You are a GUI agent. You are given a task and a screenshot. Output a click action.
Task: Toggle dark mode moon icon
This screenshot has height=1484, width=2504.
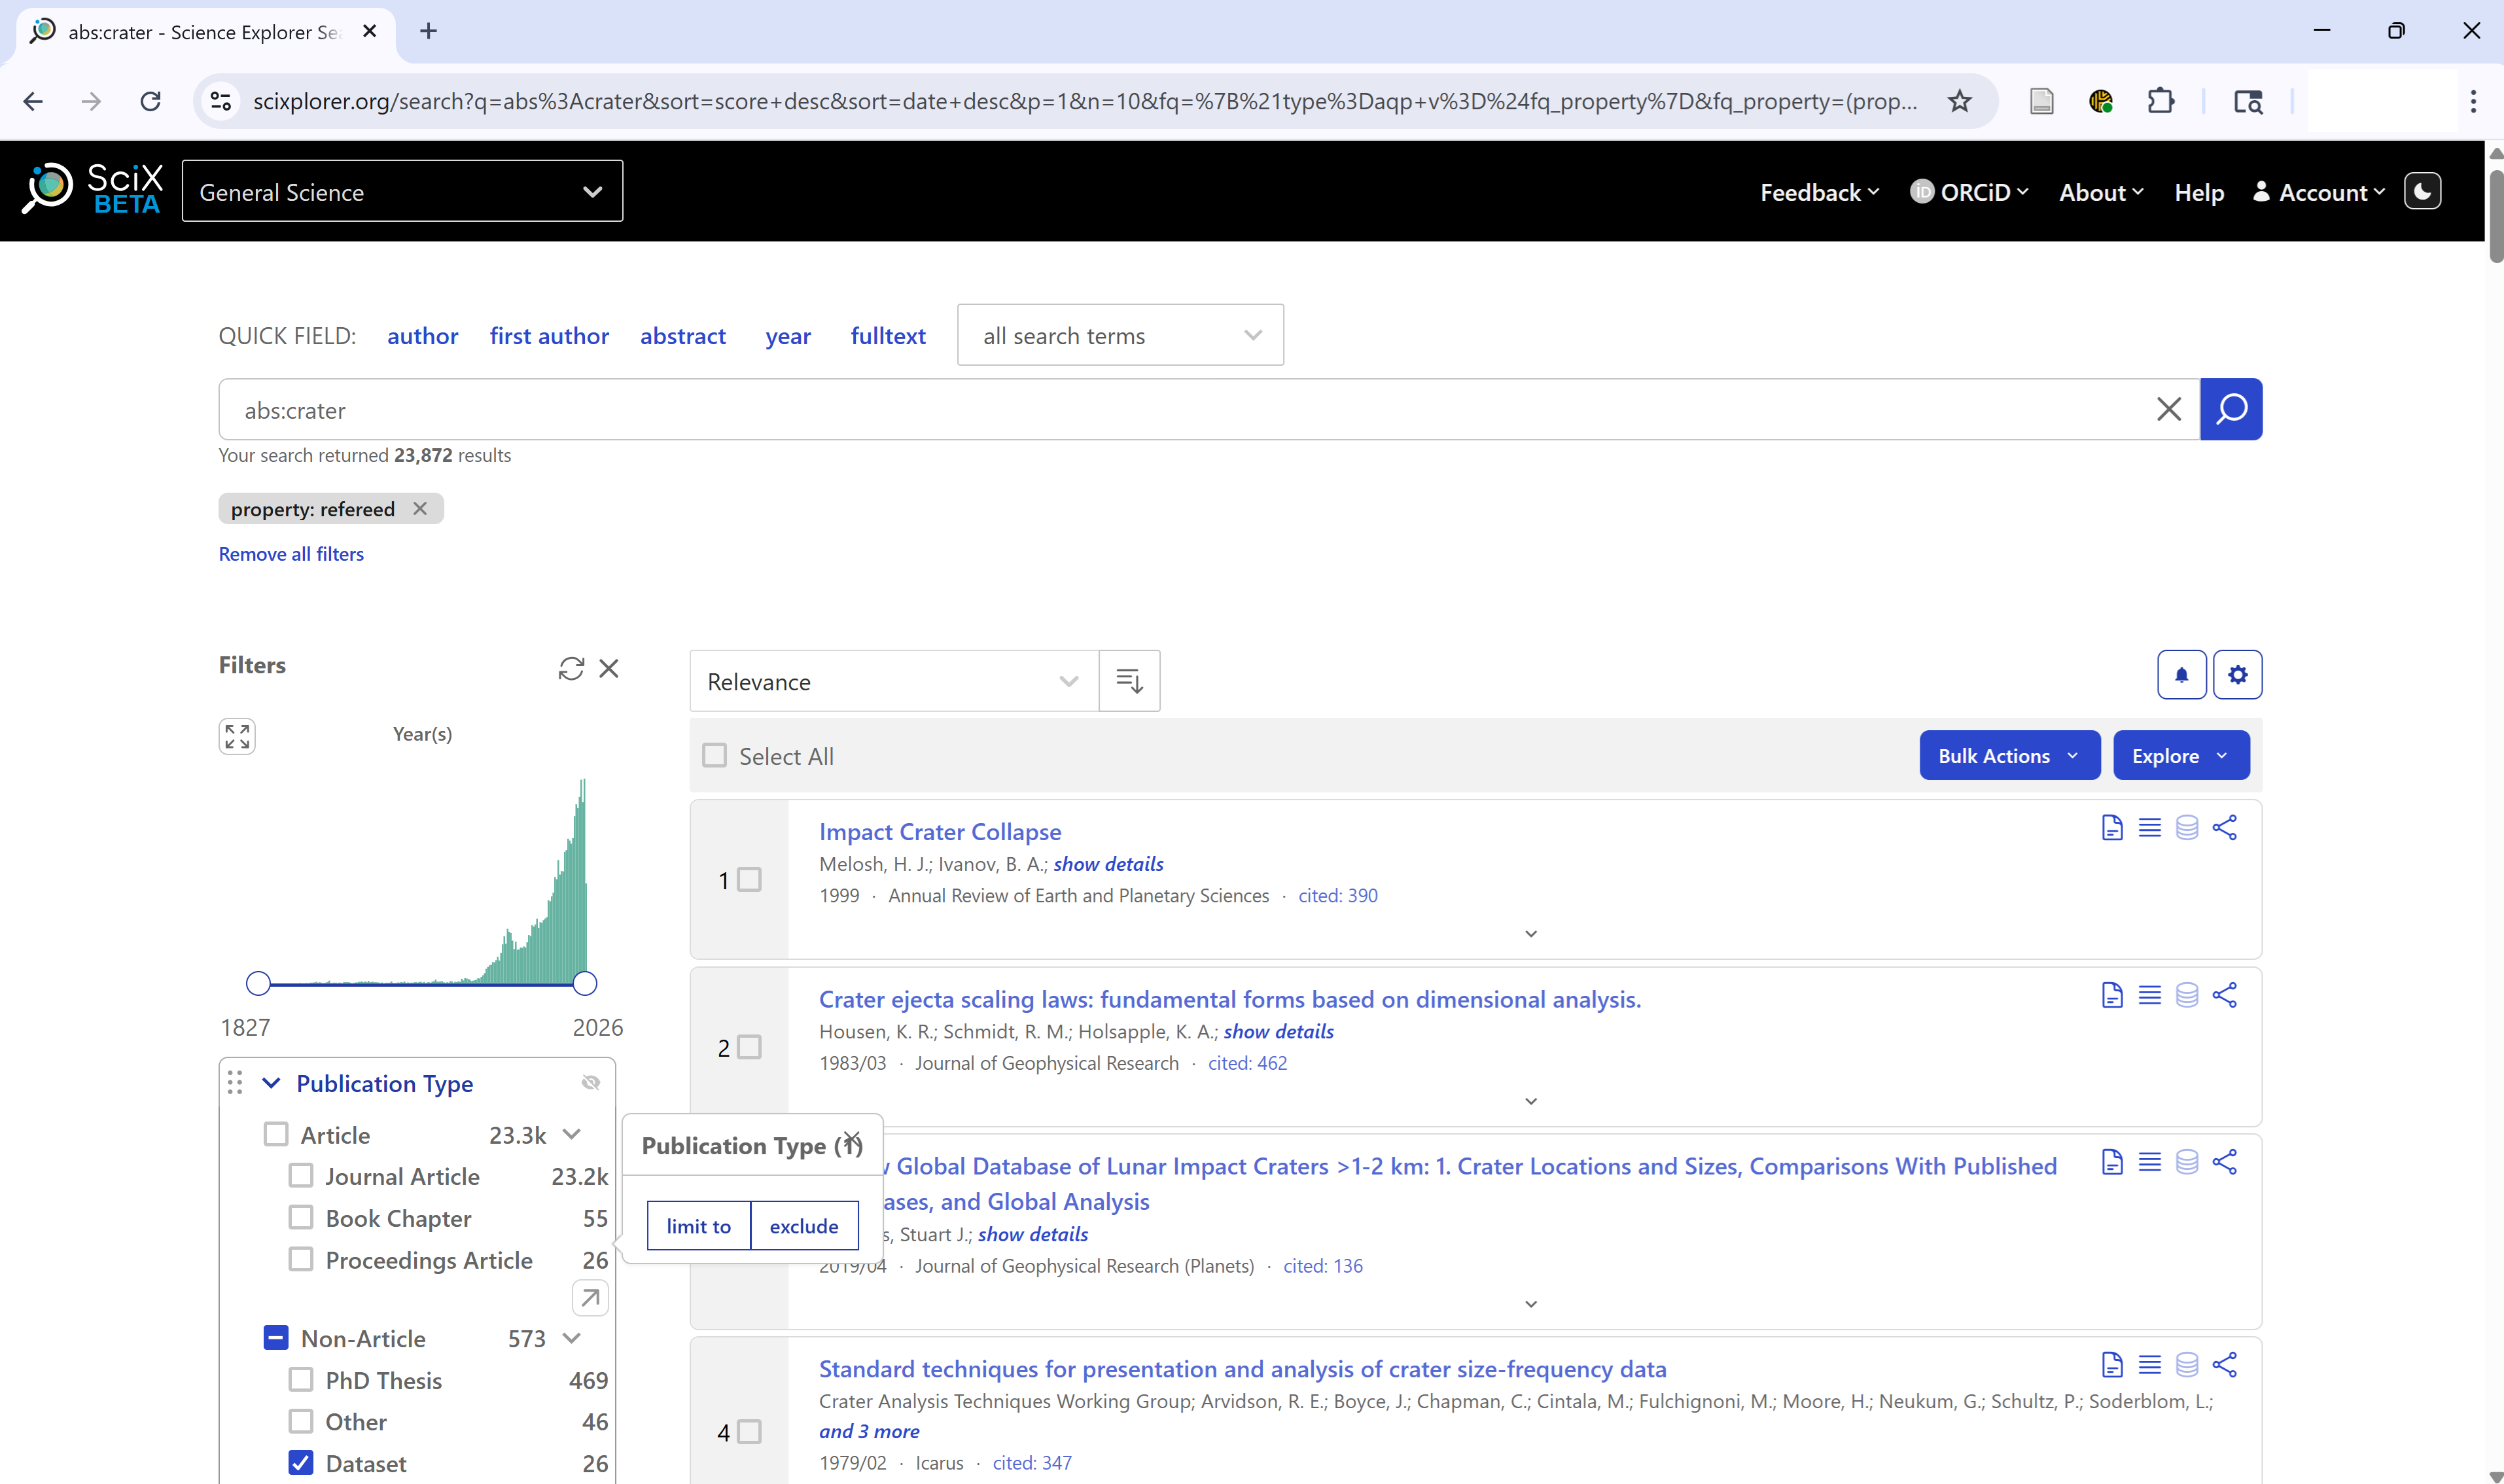click(x=2422, y=191)
